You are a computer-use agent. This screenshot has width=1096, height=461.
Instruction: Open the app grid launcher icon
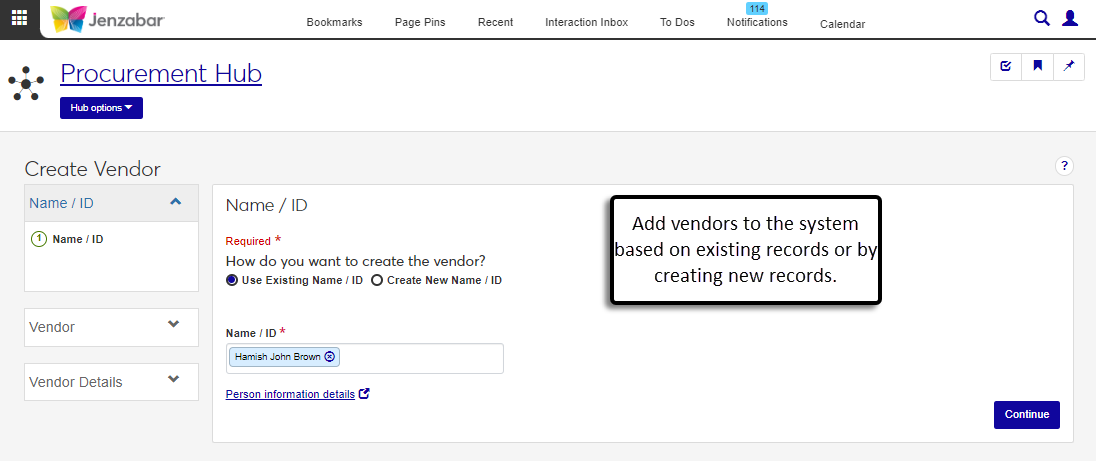point(19,19)
